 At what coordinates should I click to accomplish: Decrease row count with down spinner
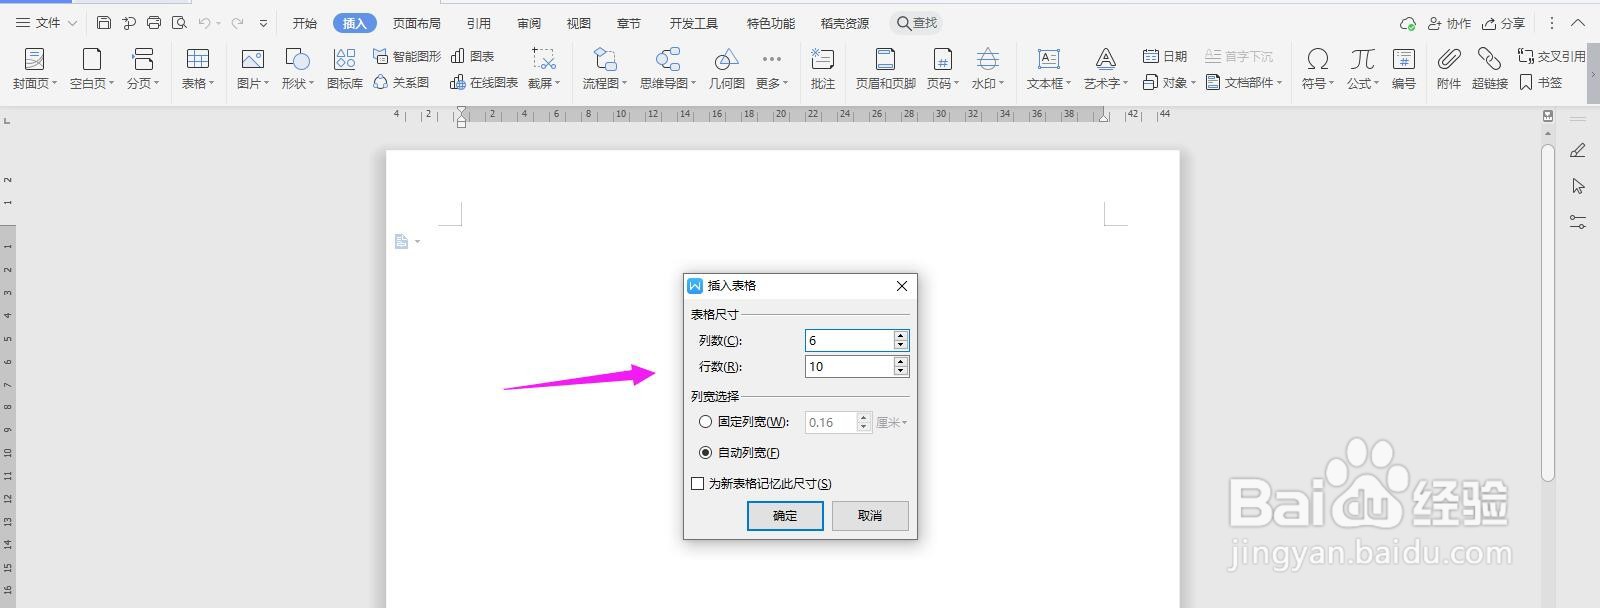[x=901, y=372]
